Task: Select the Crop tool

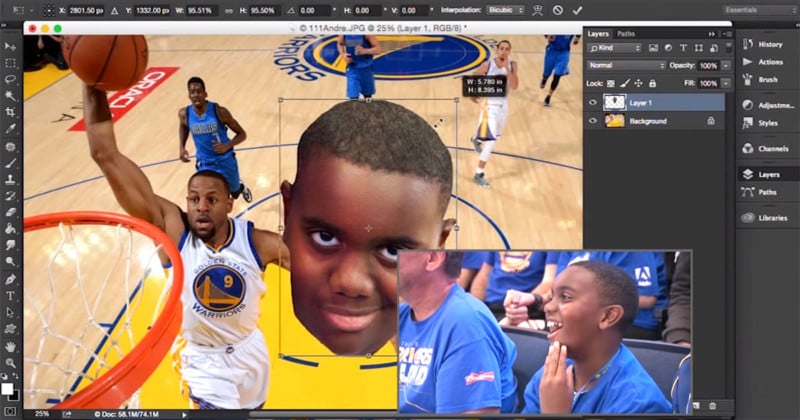Action: pos(10,112)
